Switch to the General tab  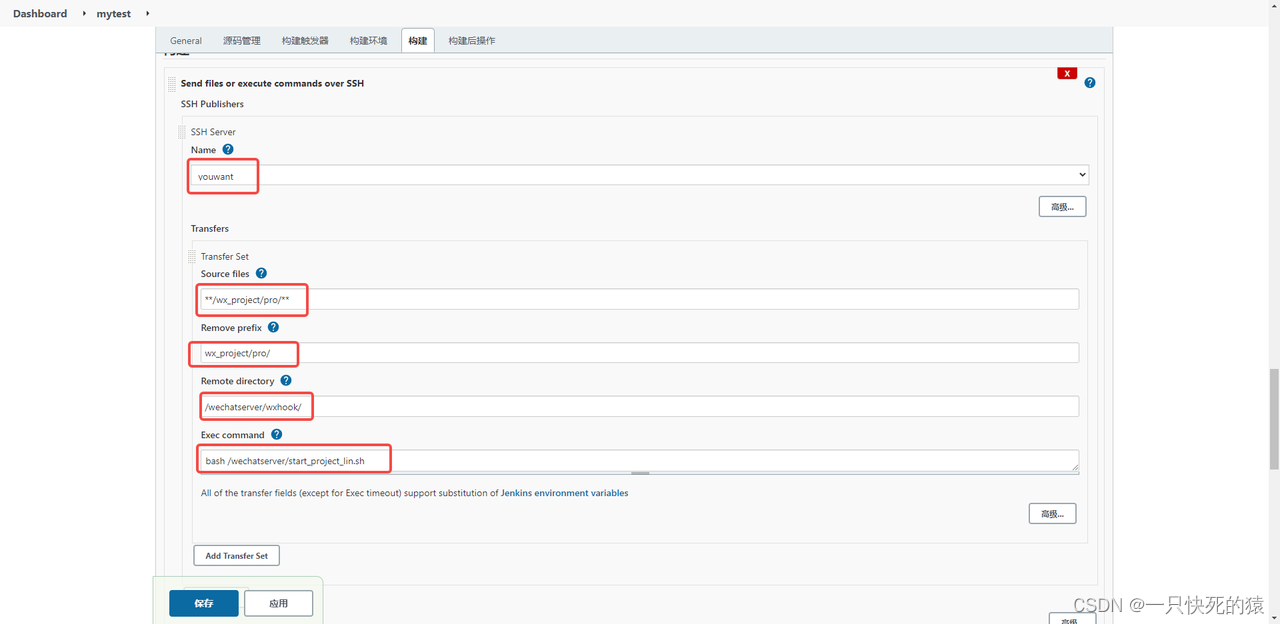click(x=186, y=41)
